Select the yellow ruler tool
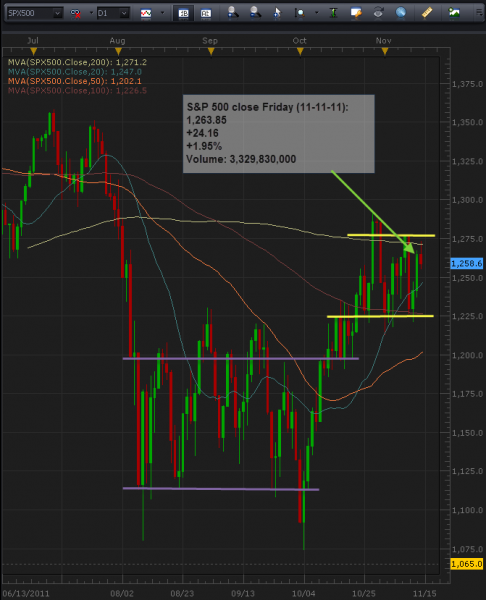 point(427,13)
